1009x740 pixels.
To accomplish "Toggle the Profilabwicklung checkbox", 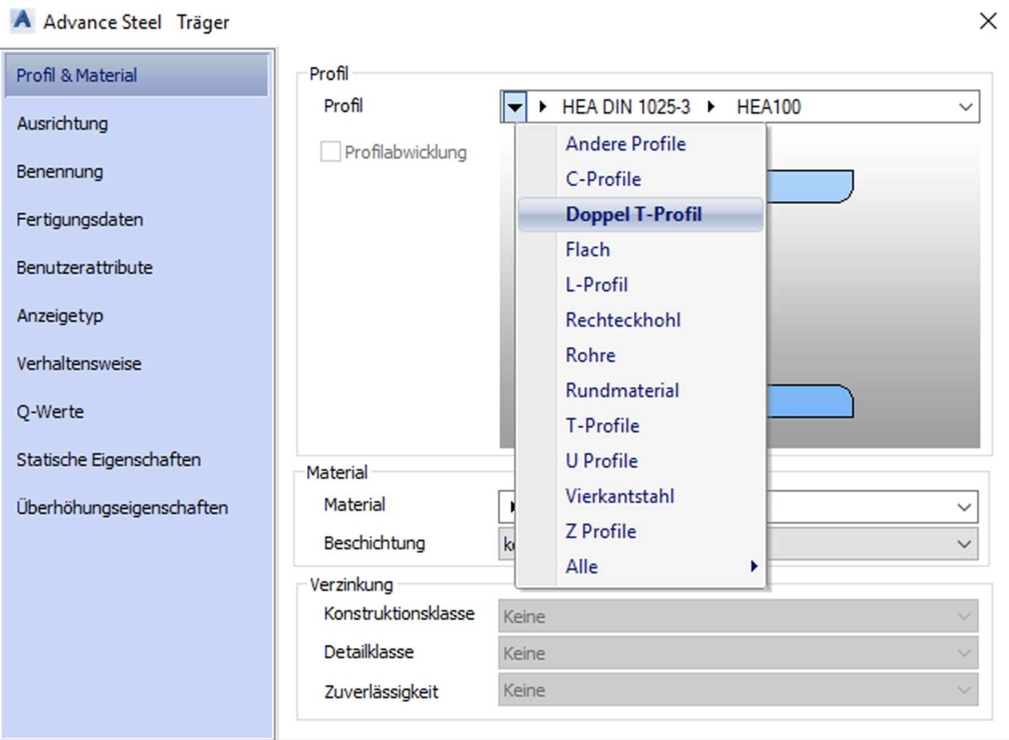I will tap(330, 153).
